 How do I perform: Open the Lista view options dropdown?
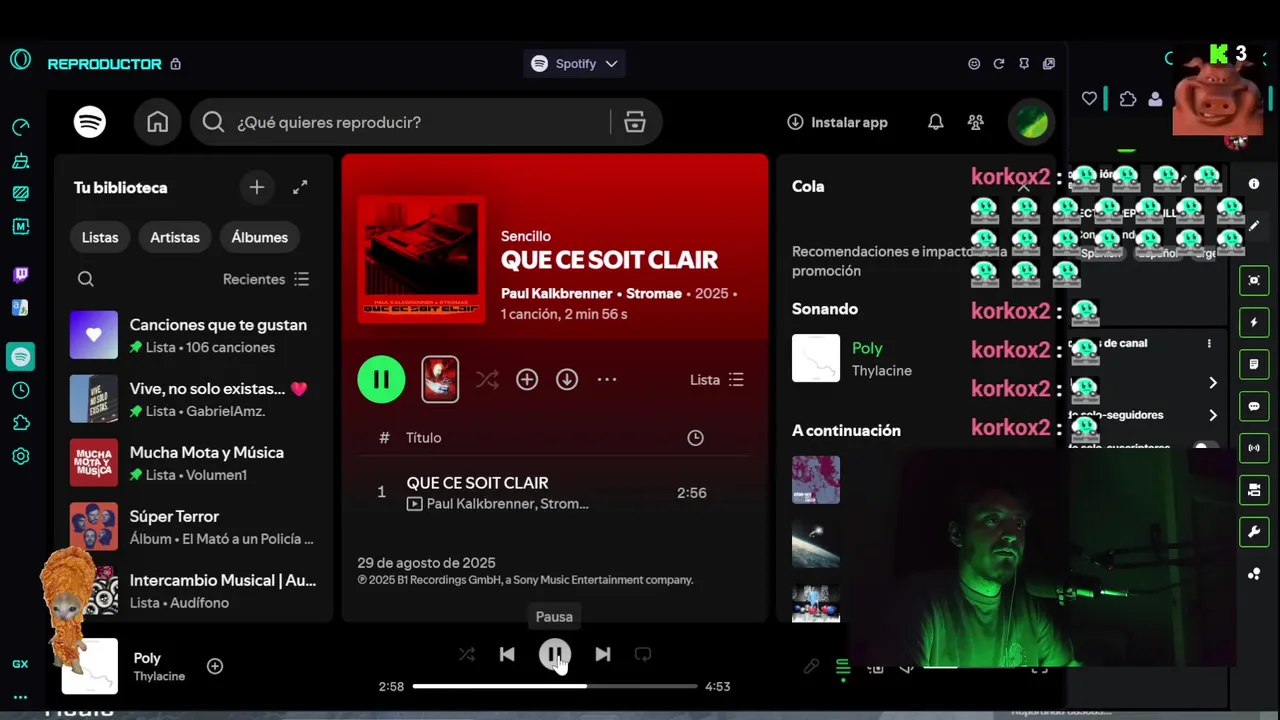point(717,379)
